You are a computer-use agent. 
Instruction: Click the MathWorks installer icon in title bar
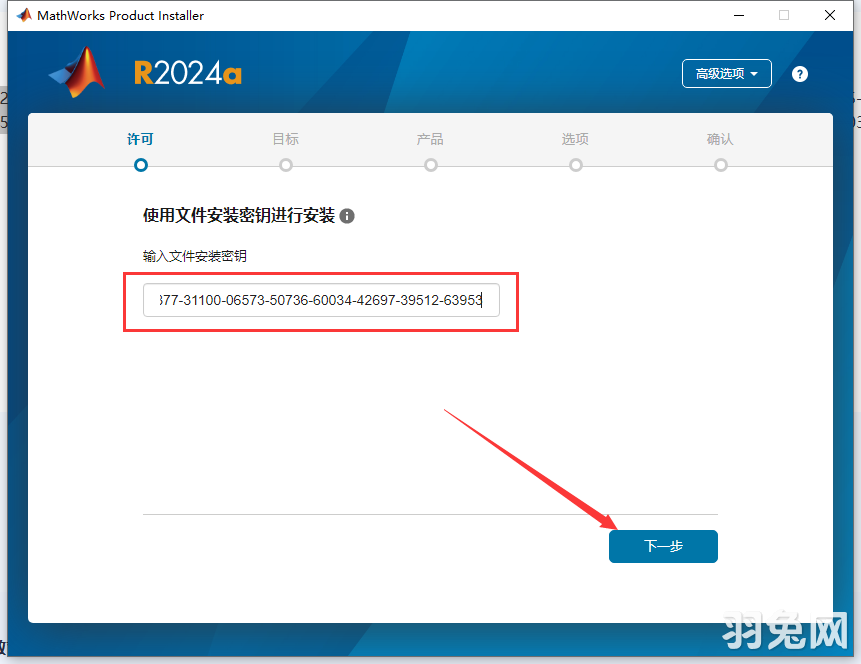(x=24, y=15)
